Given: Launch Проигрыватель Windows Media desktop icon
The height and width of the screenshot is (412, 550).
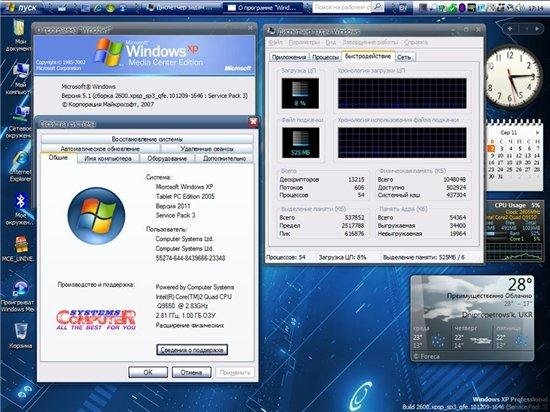Looking at the screenshot, I should pos(18,296).
